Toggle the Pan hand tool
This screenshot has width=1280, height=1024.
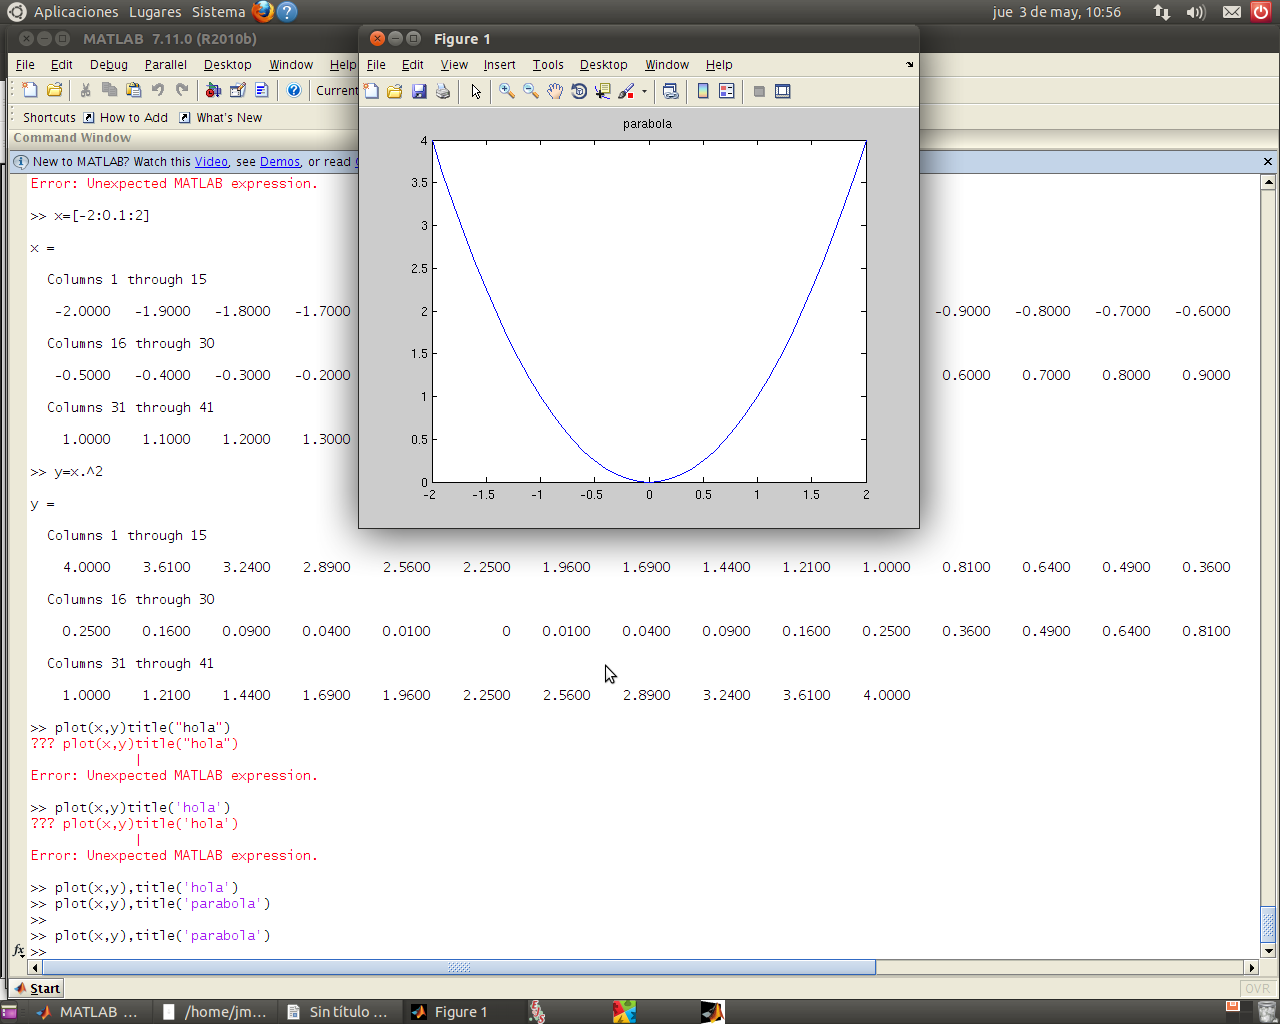tap(555, 91)
